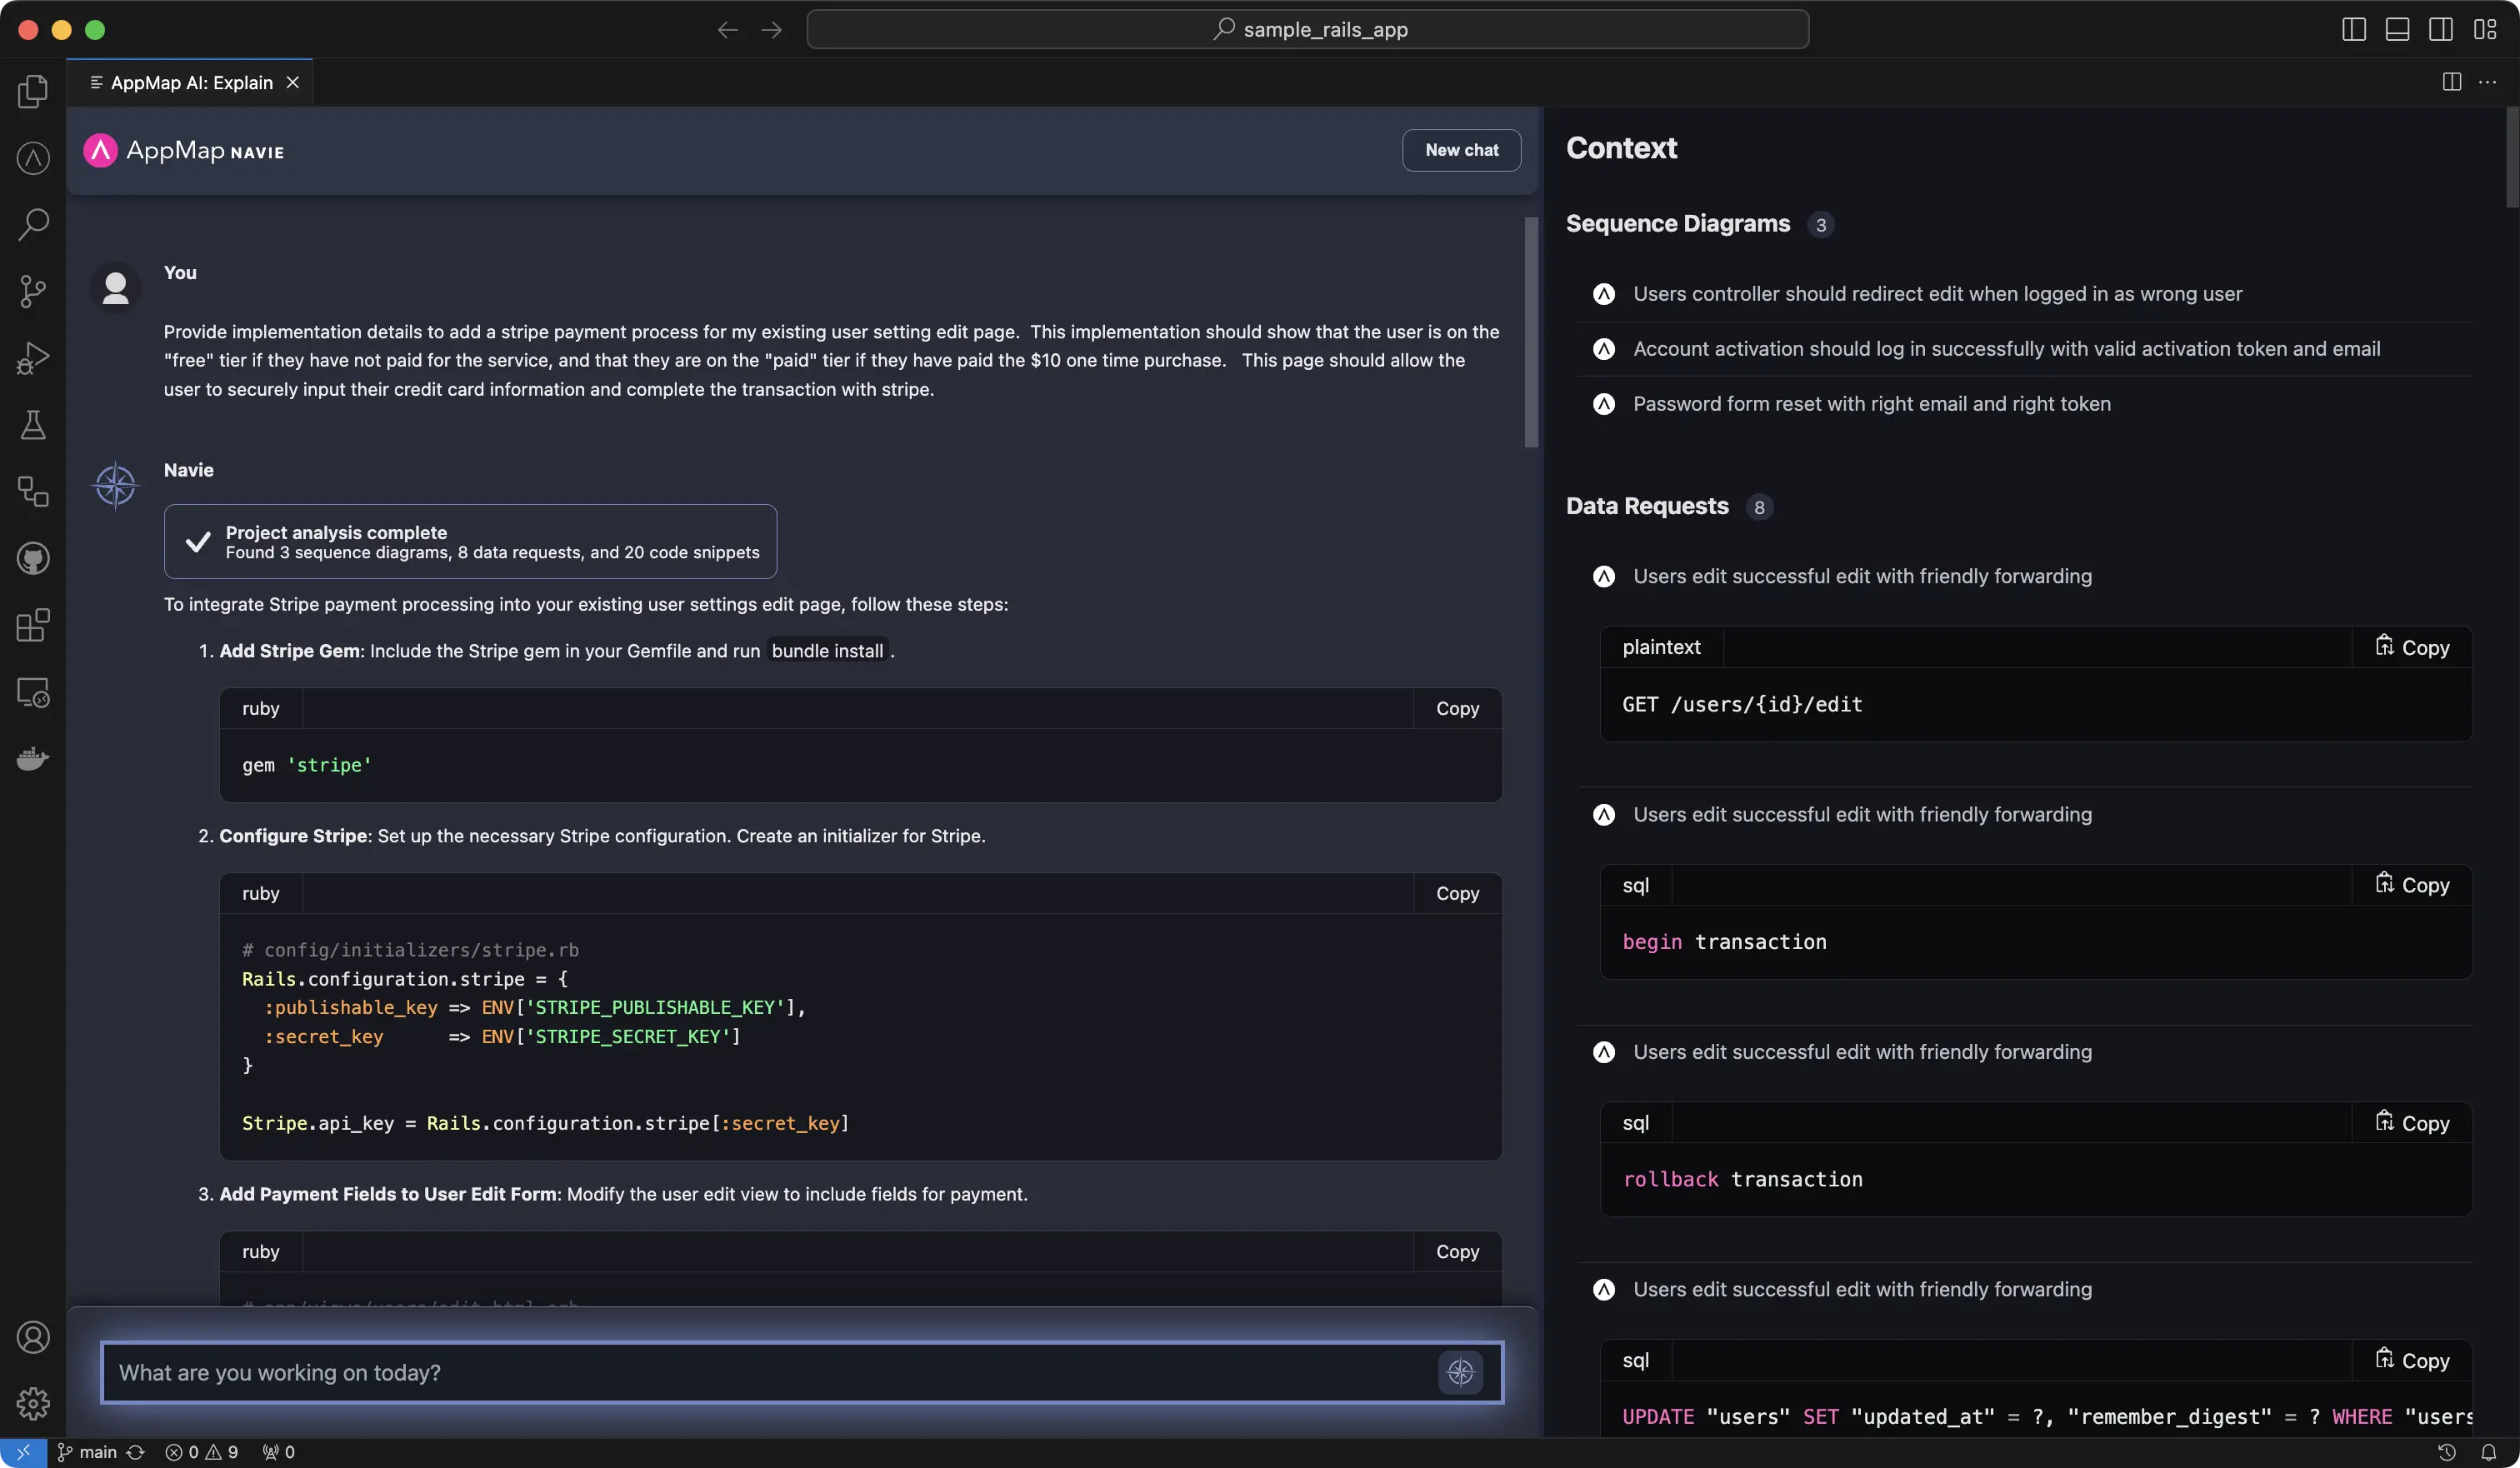This screenshot has height=1468, width=2520.
Task: Open the Explorer view in the activity bar
Action: (33, 91)
